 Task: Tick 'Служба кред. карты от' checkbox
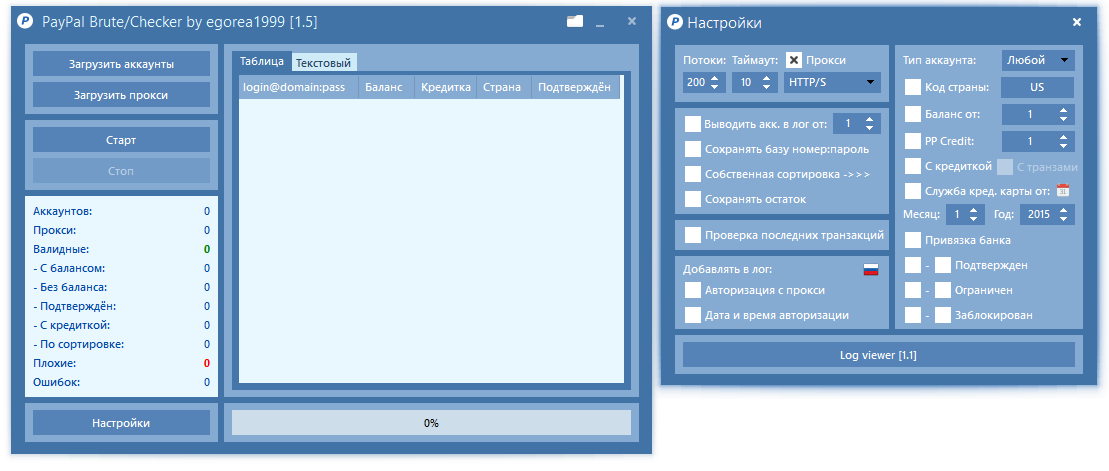tap(913, 190)
